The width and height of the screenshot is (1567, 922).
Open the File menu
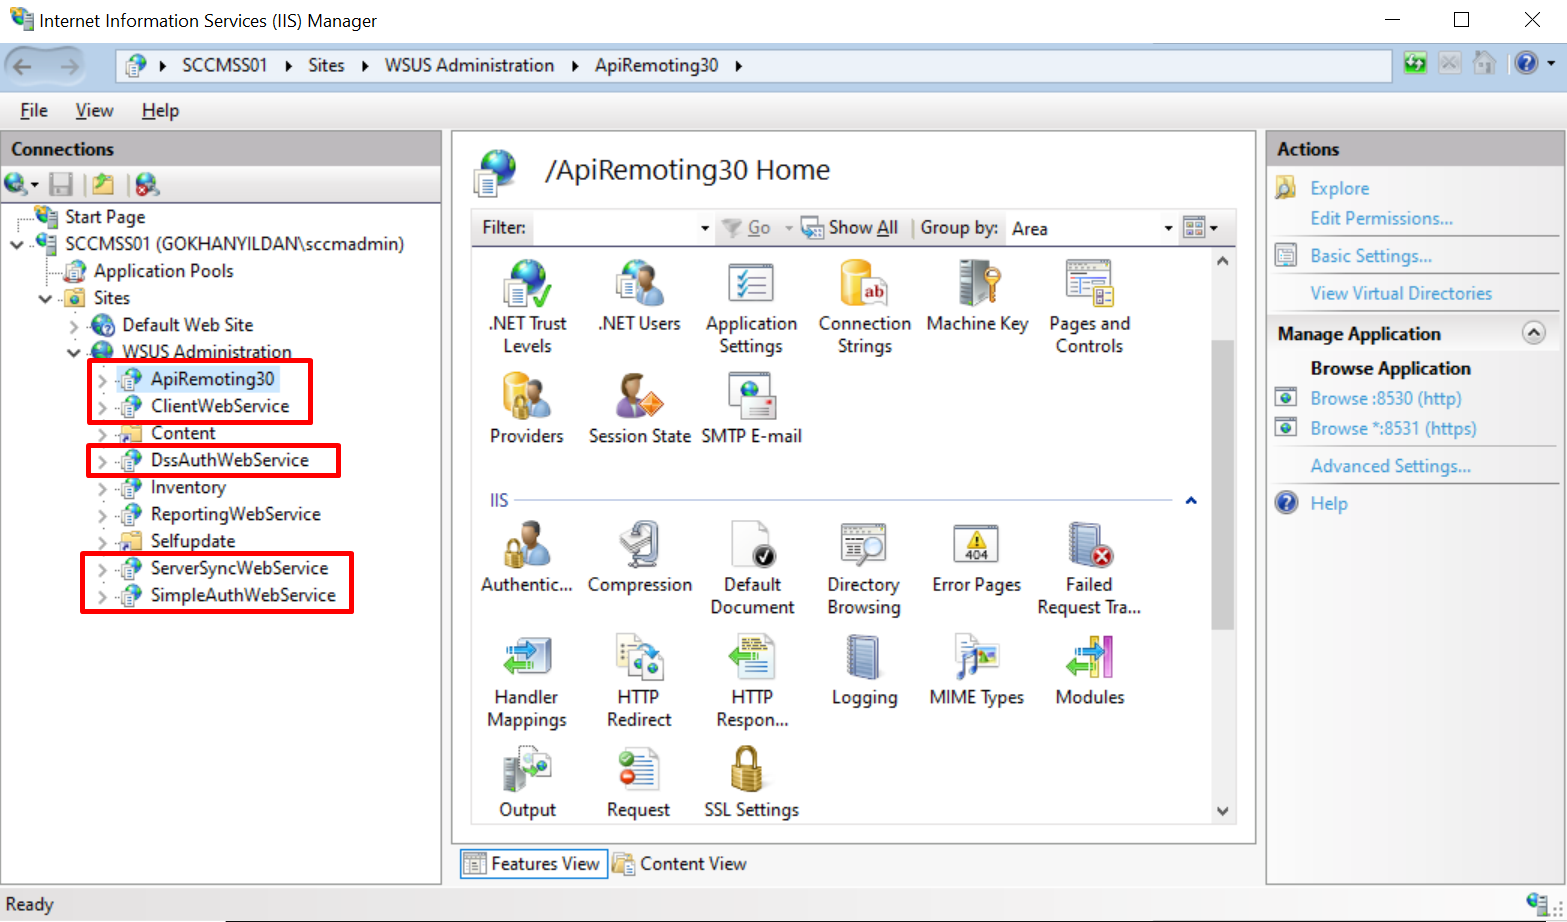tap(34, 110)
